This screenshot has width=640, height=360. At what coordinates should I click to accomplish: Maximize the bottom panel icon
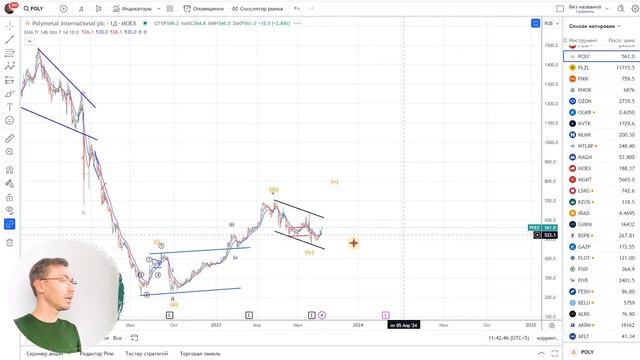[554, 353]
